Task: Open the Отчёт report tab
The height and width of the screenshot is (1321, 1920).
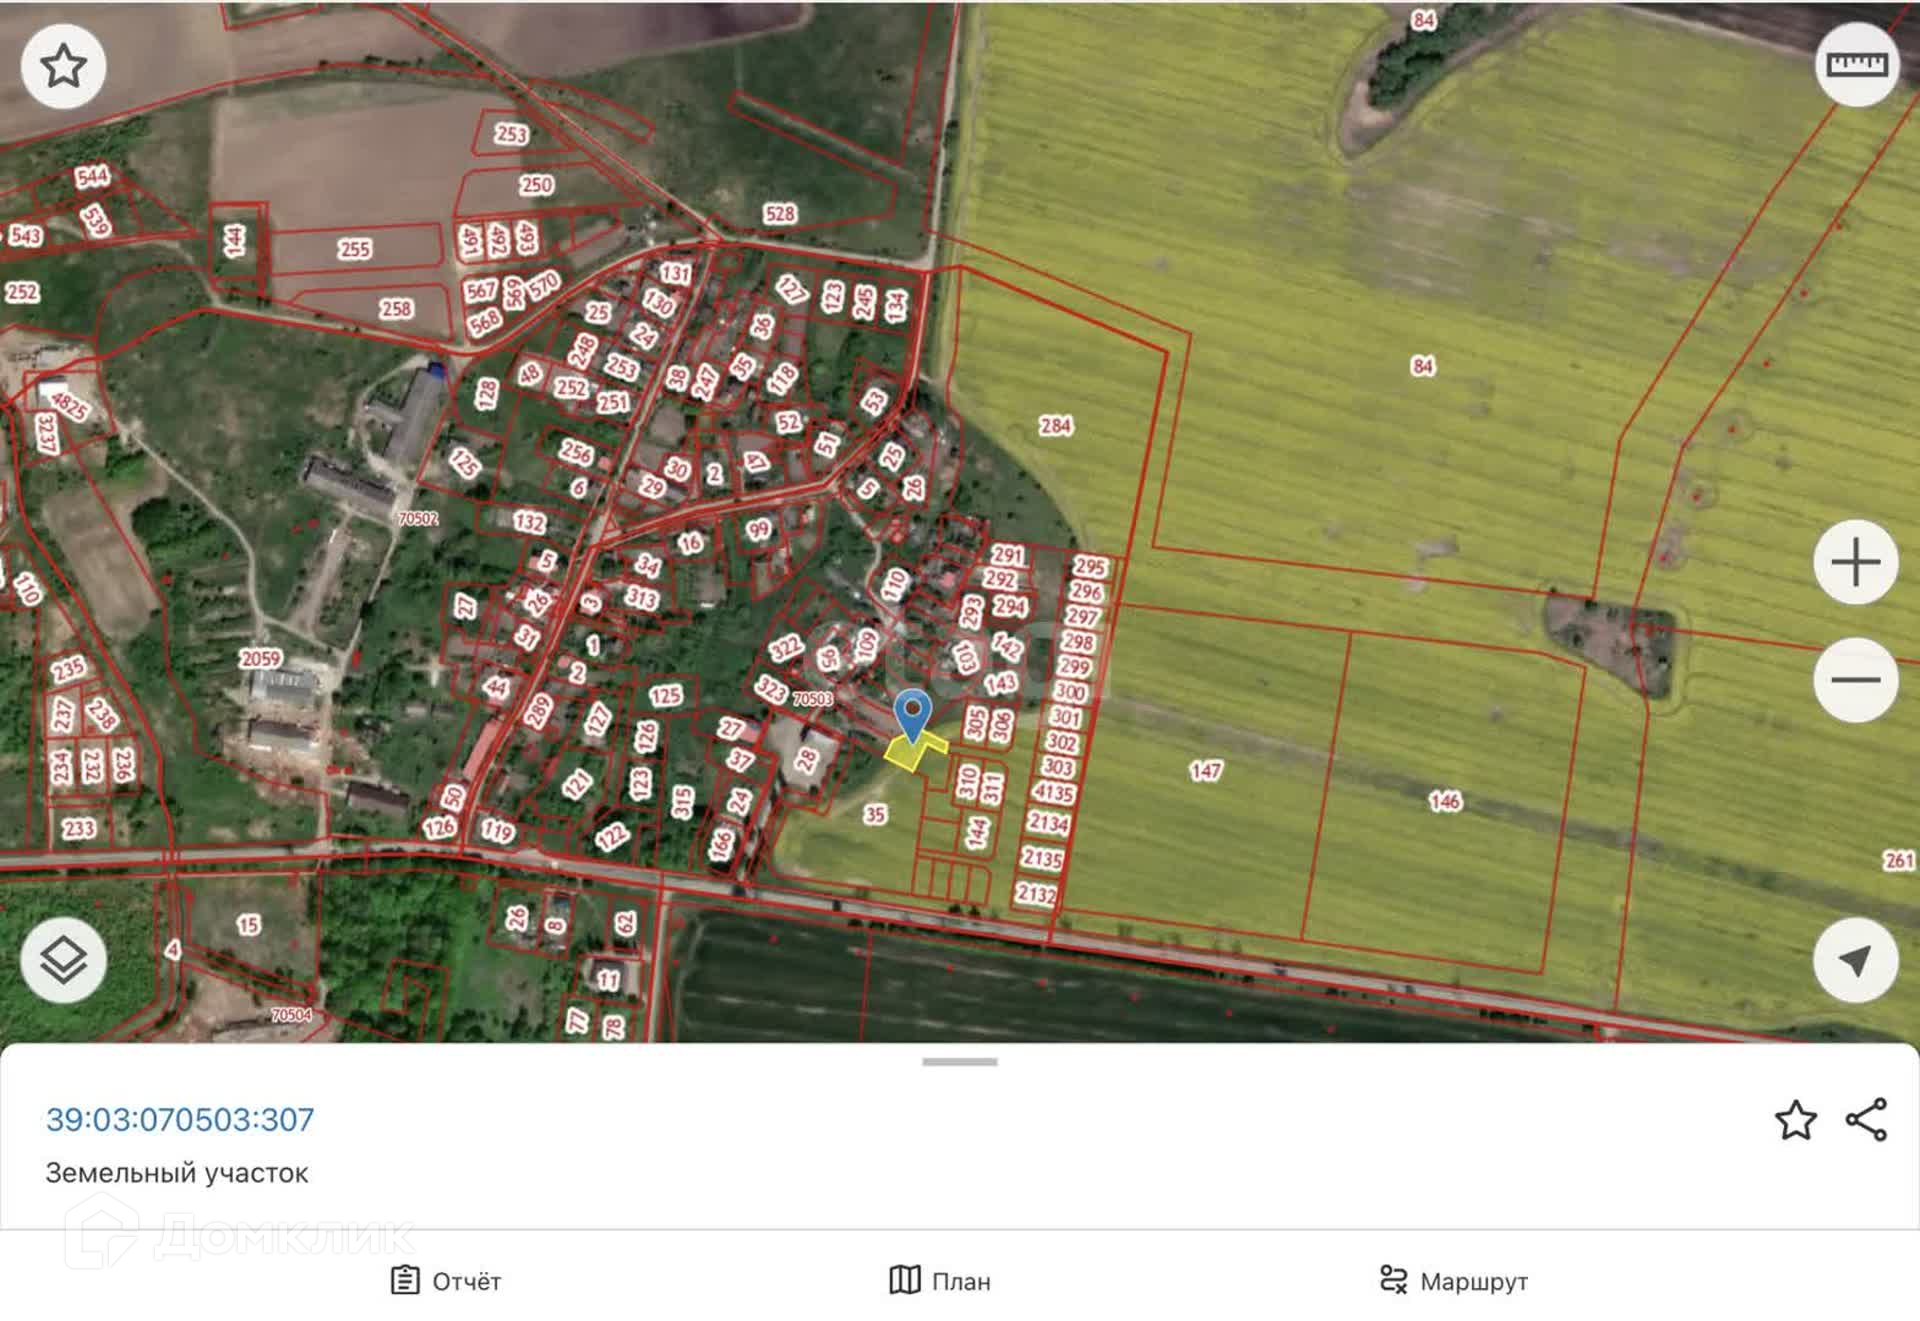Action: pos(446,1281)
